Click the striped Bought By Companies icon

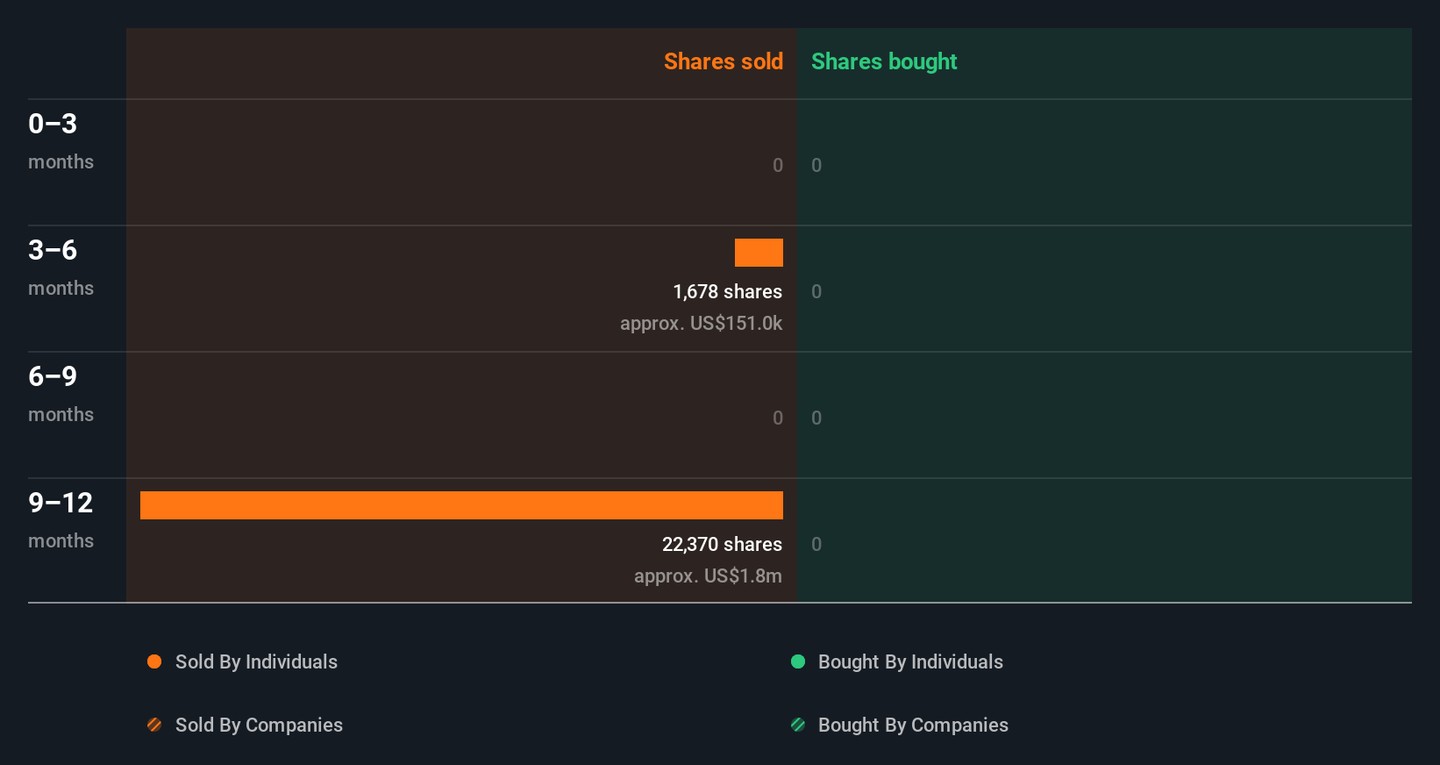coord(798,725)
